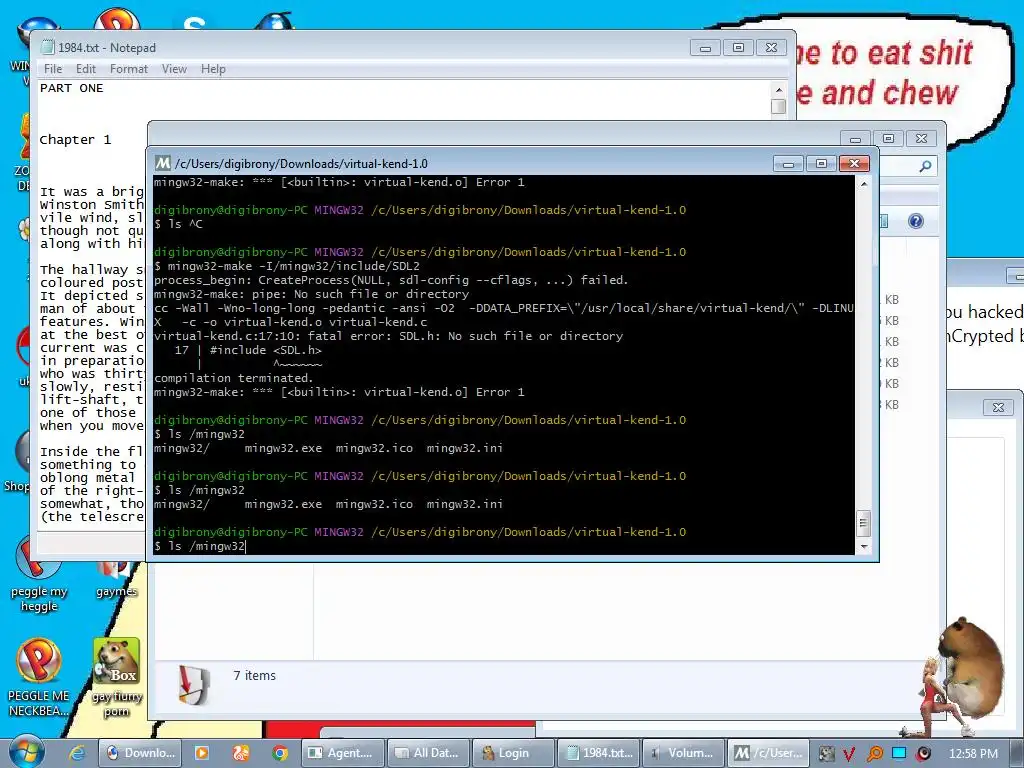Switch to the Downlo... taskbar button
Viewport: 1024px width, 768px height.
[140, 753]
